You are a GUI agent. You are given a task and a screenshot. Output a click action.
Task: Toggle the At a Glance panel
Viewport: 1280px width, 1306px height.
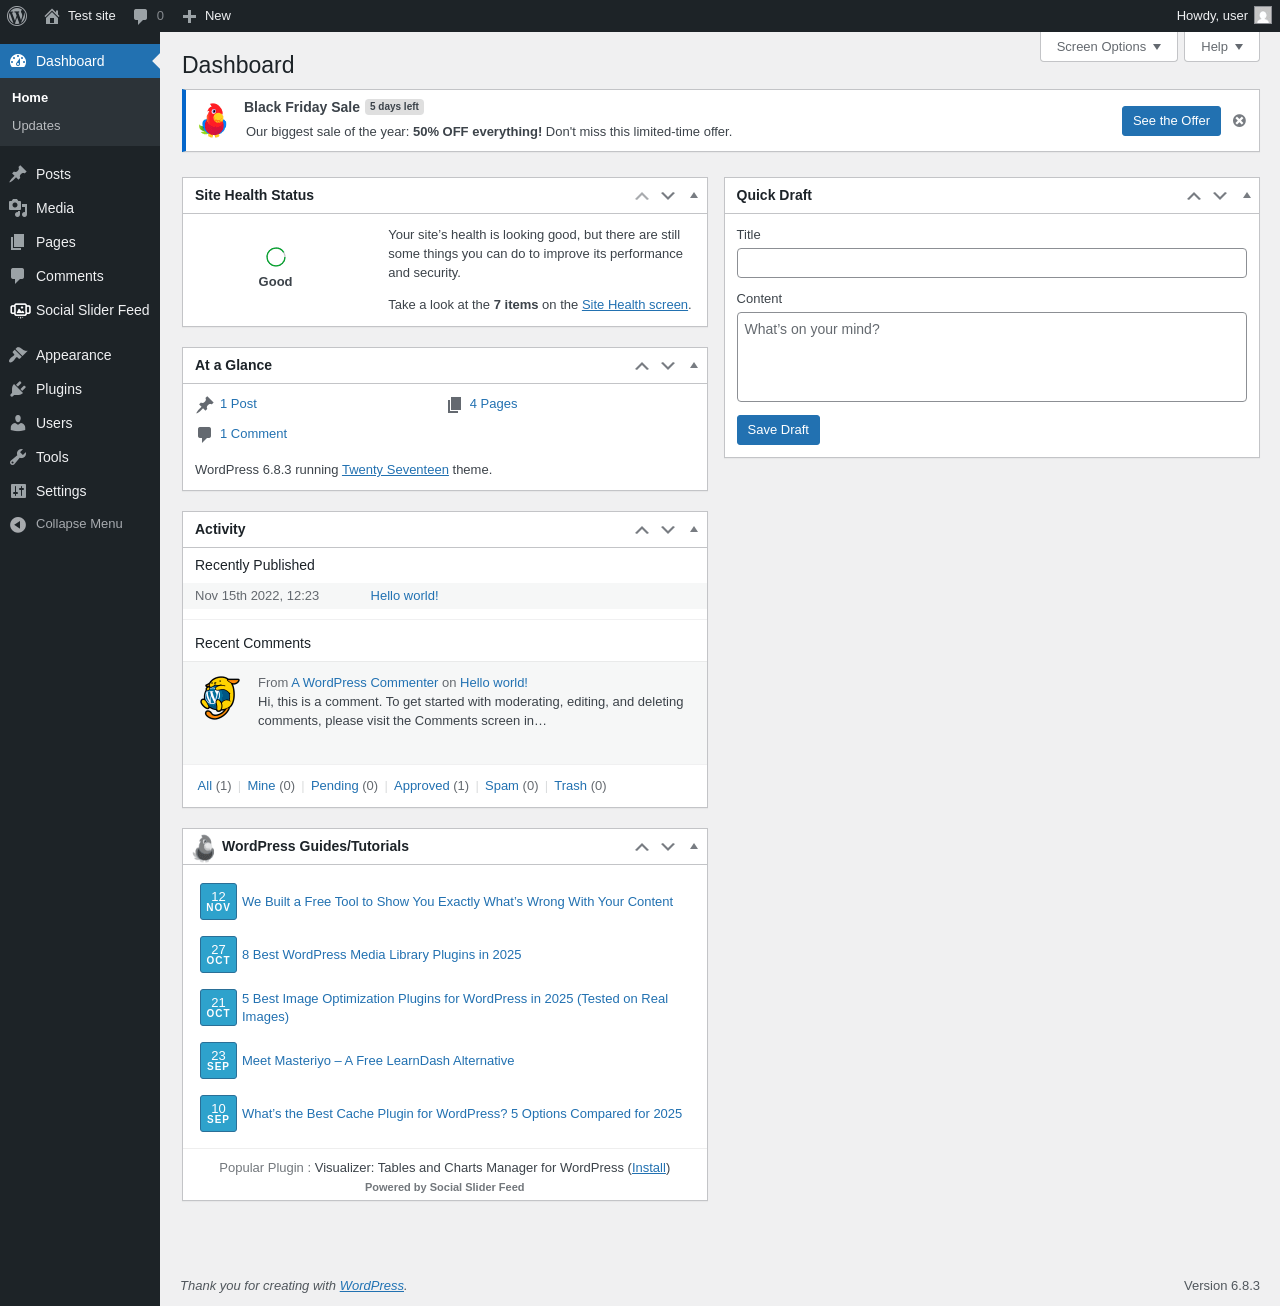point(694,365)
